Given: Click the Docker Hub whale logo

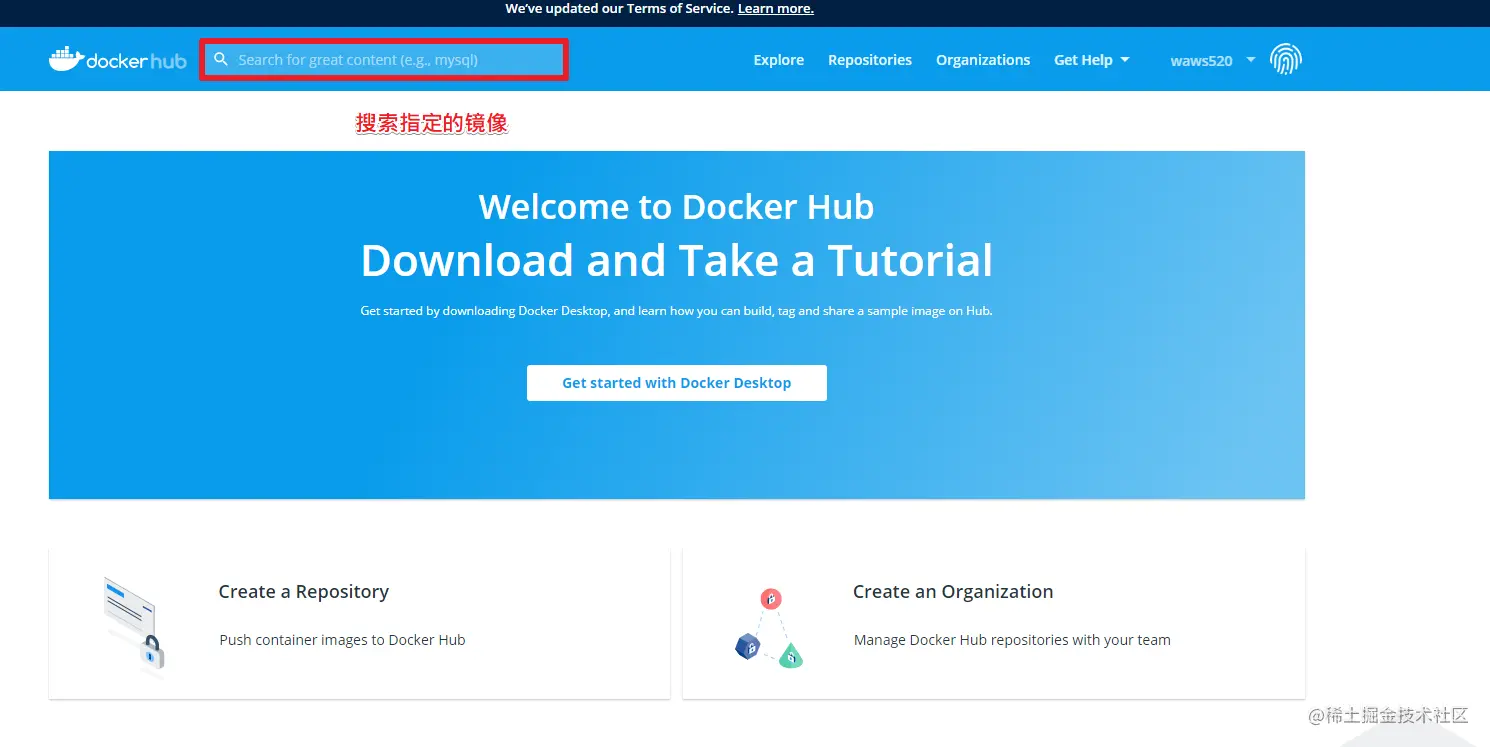Looking at the screenshot, I should coord(117,60).
